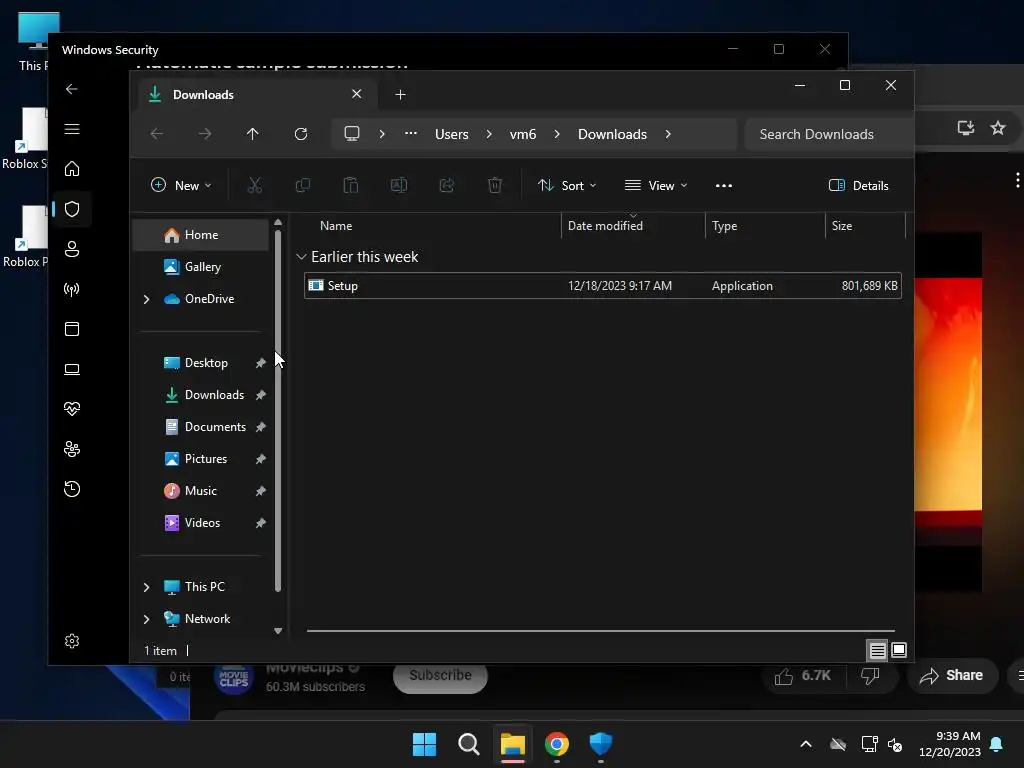1024x768 pixels.
Task: Expand the OneDrive tree node
Action: [x=146, y=299]
